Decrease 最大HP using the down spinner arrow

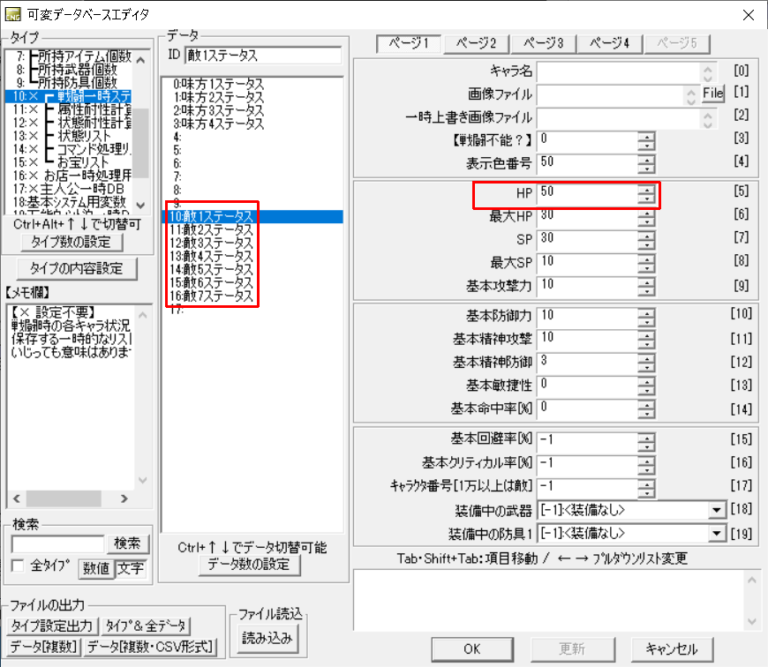pos(647,219)
